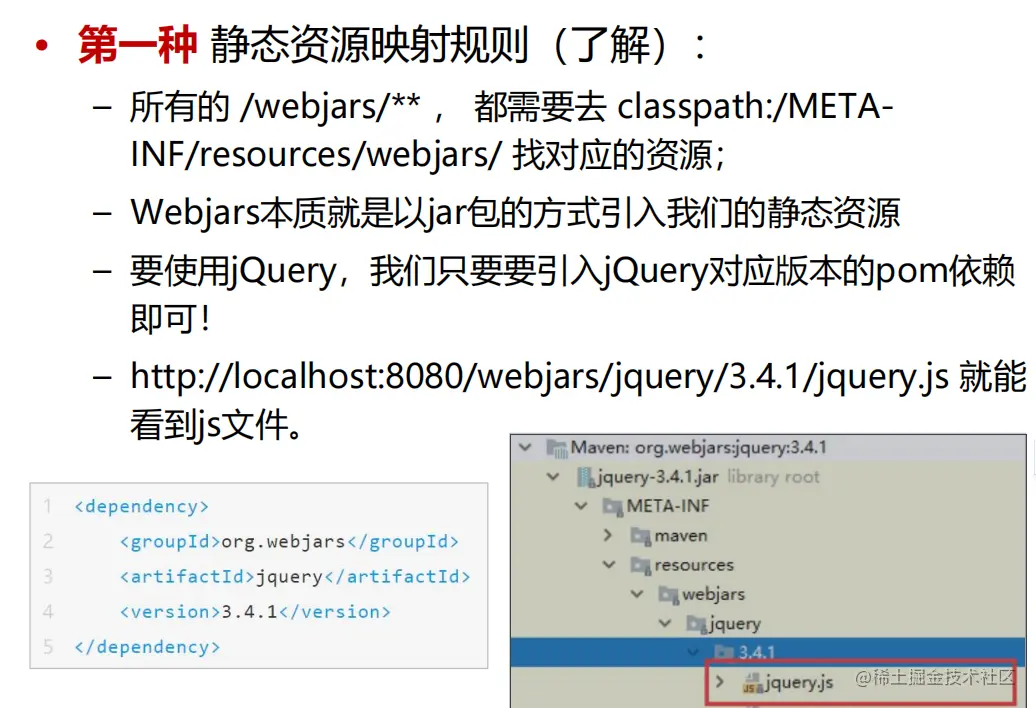Click the artifactId jquery code line

click(x=295, y=577)
